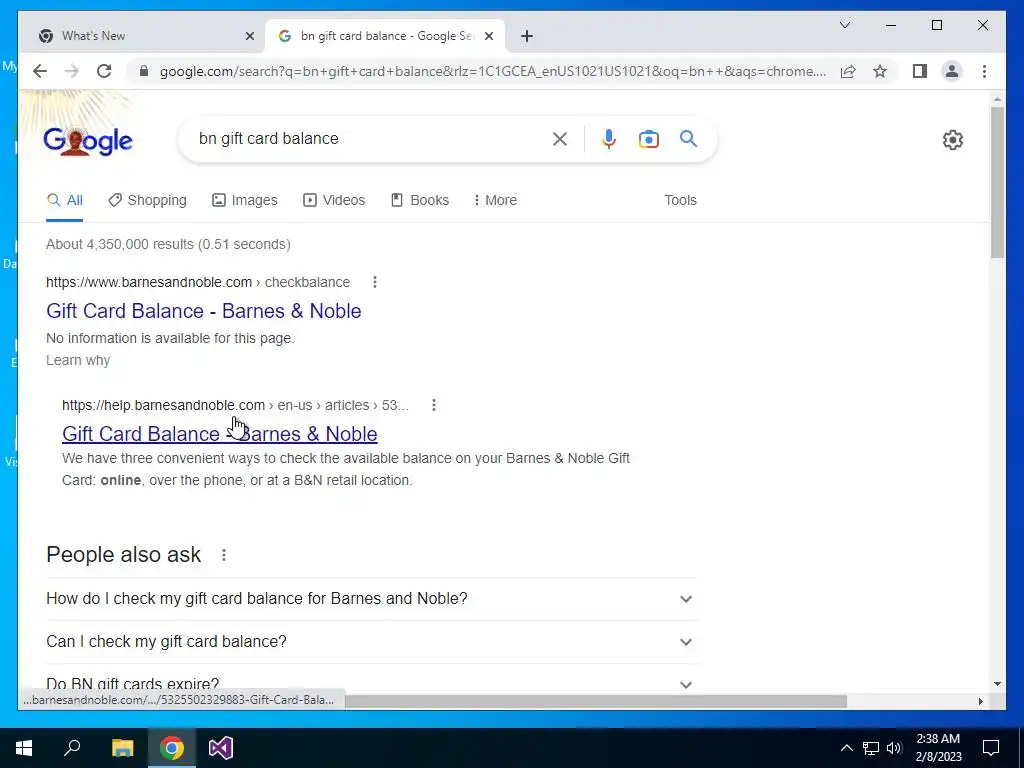Open the tab search dropdown arrow
This screenshot has height=768, width=1024.
[x=844, y=25]
